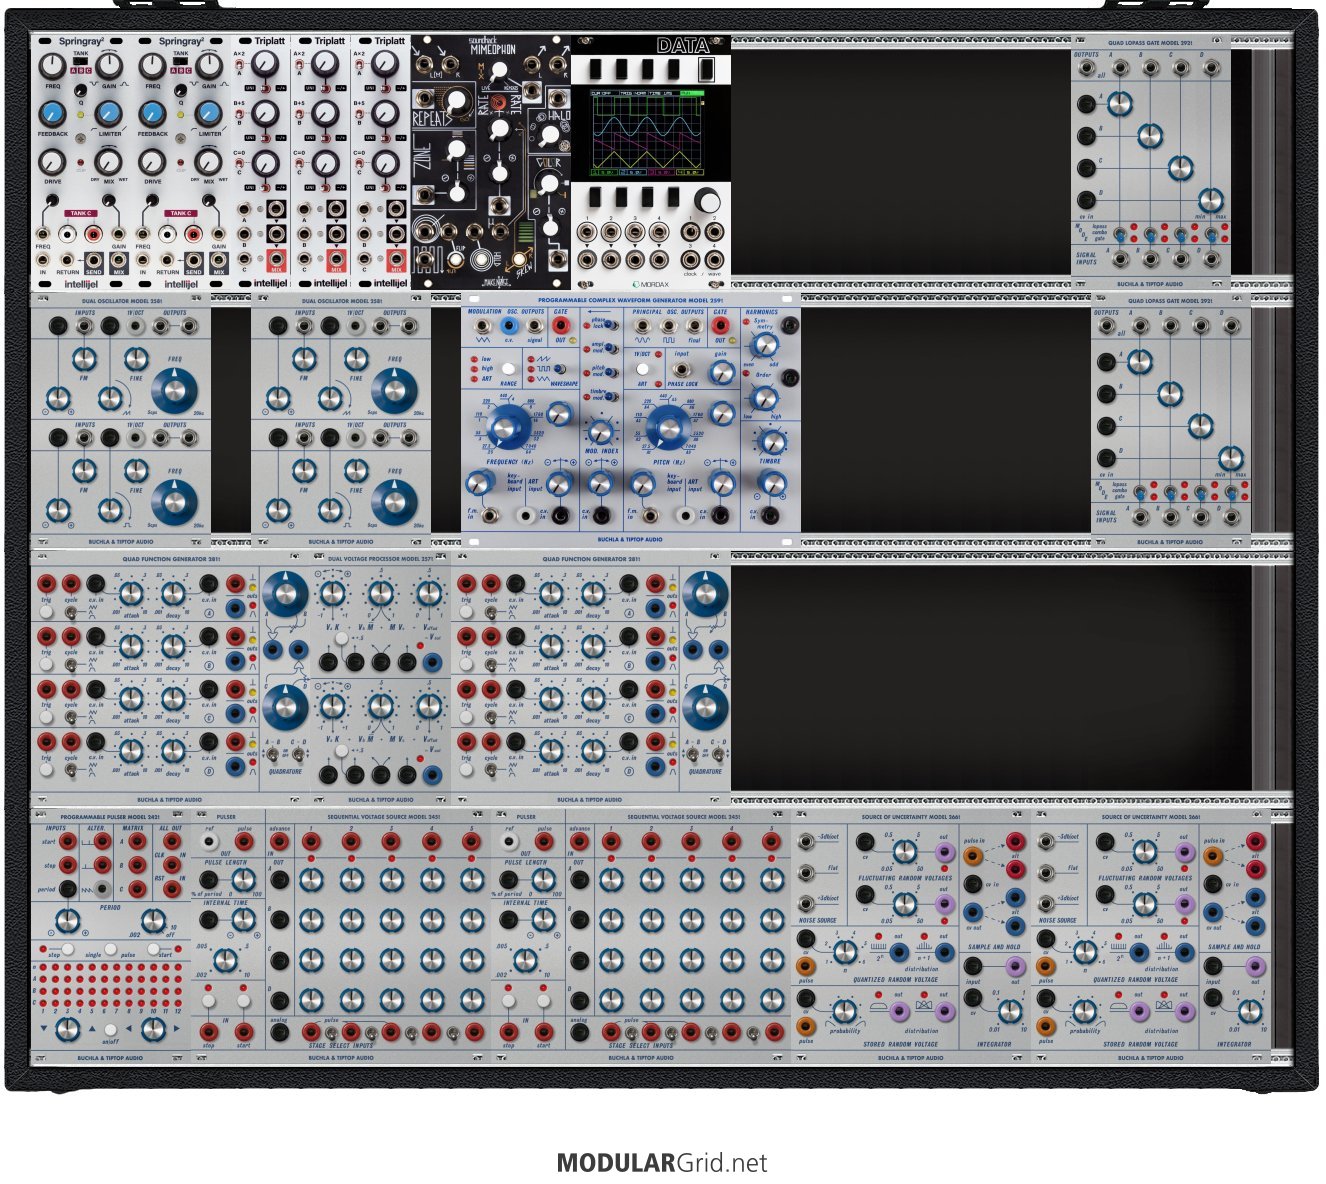Viewport: 1326px width, 1184px height.
Task: Push the step button on Programmable Pulser
Action: [67, 949]
